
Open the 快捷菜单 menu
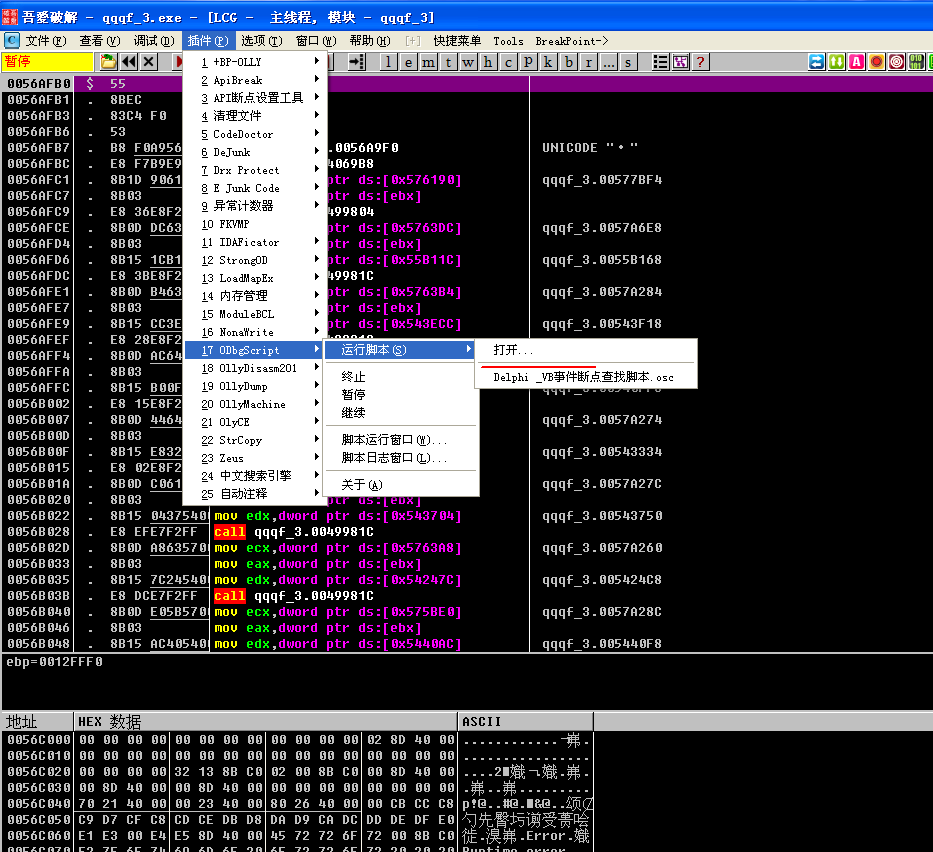(457, 40)
